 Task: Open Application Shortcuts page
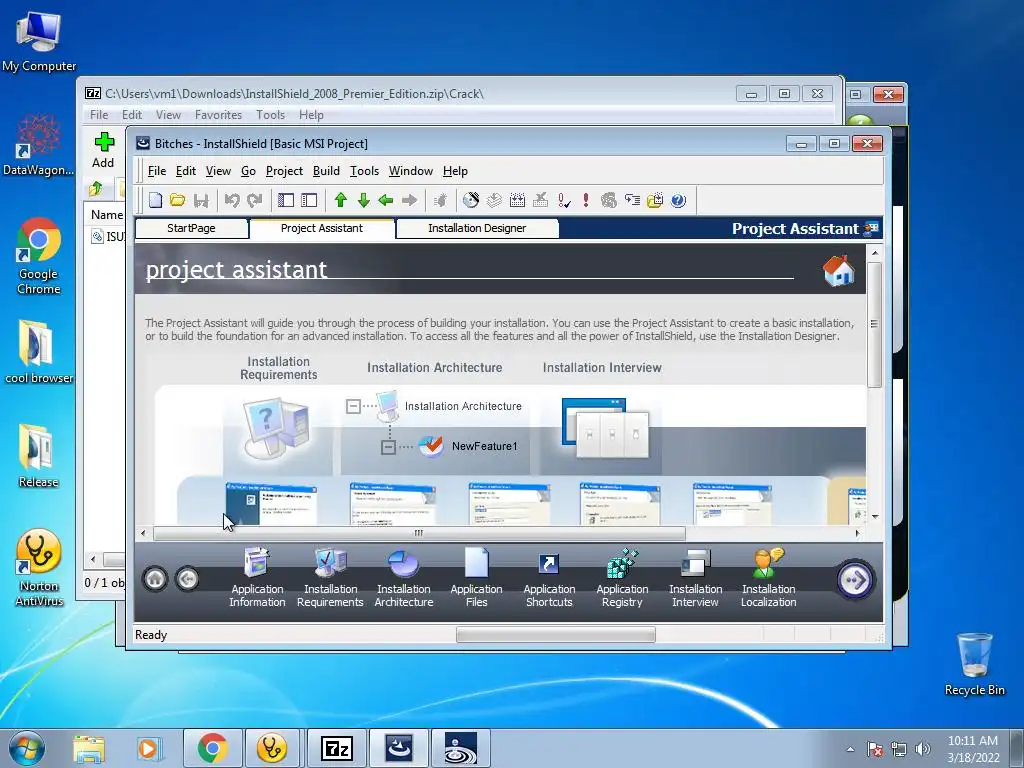tap(549, 577)
